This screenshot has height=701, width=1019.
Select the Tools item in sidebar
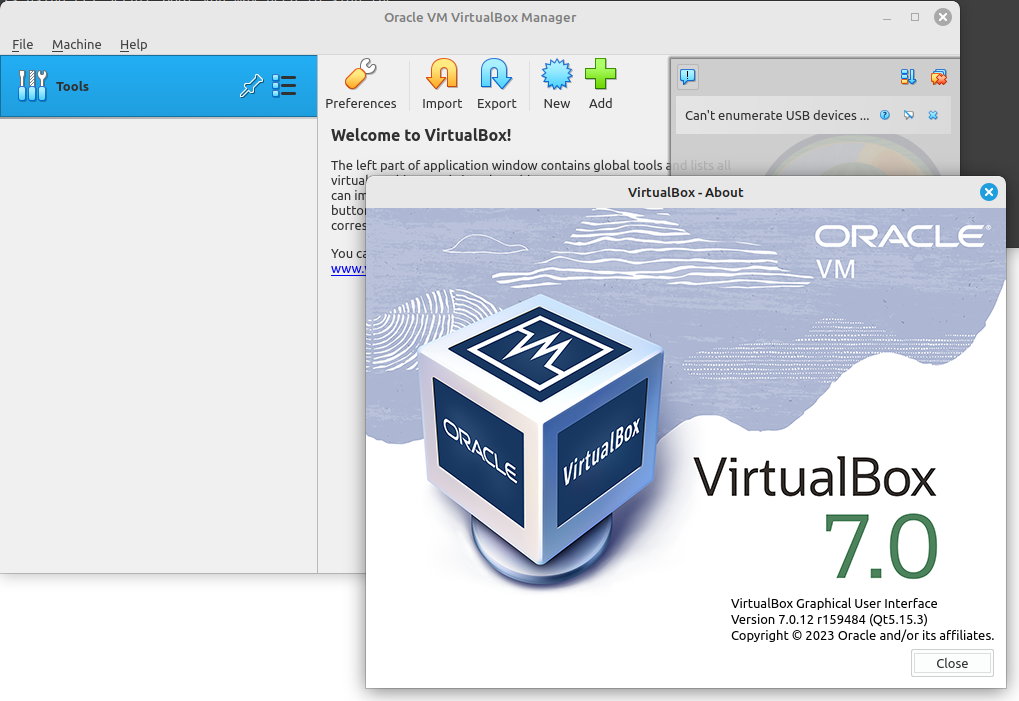coord(159,86)
